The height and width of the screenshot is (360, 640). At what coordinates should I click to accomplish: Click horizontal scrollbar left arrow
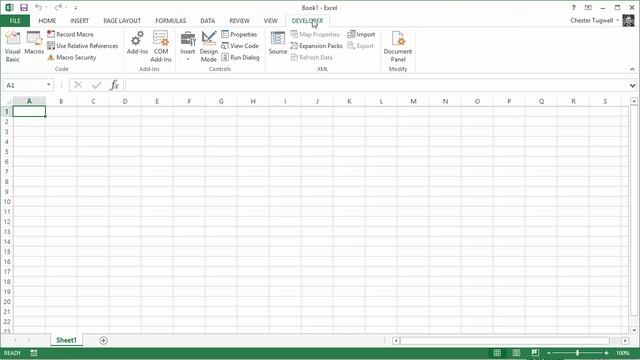pyautogui.click(x=396, y=340)
